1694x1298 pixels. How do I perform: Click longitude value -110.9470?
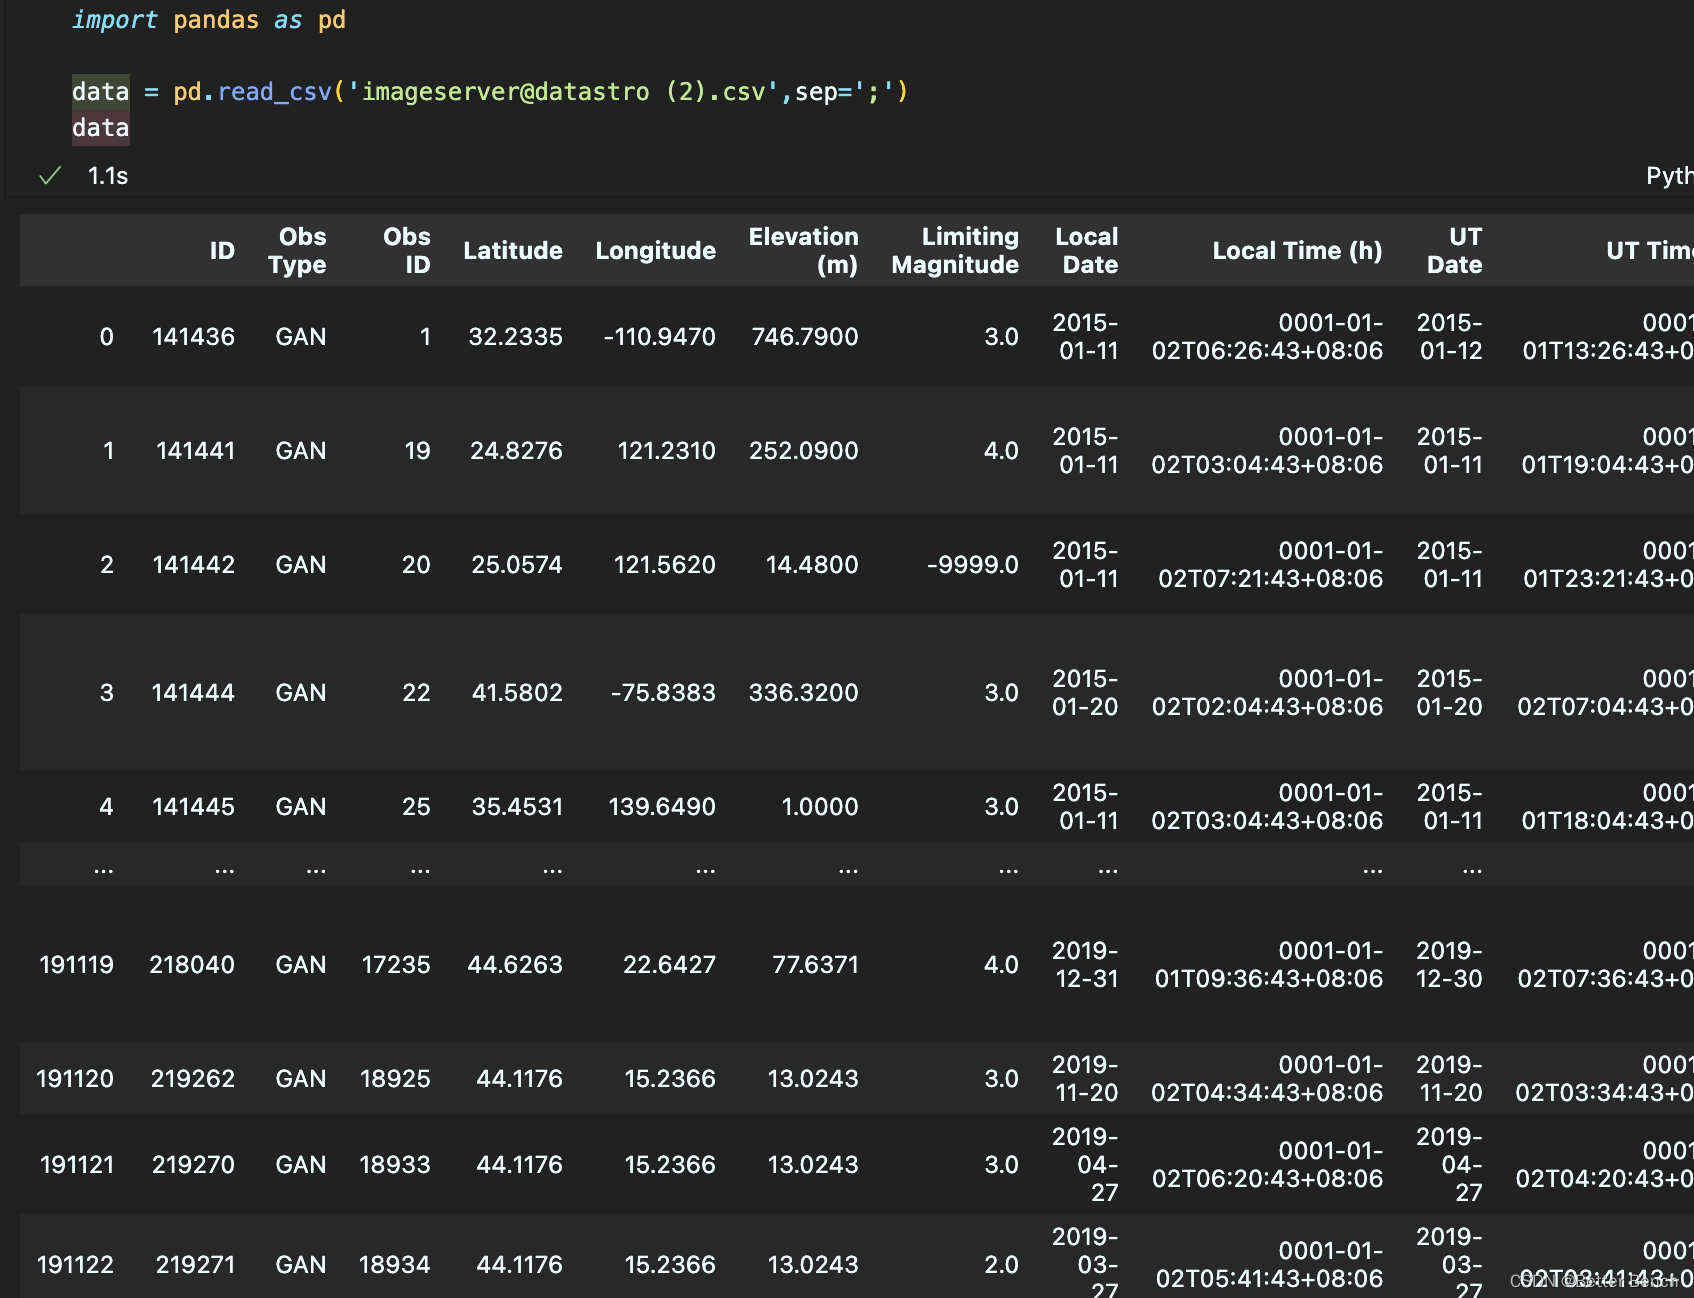660,337
